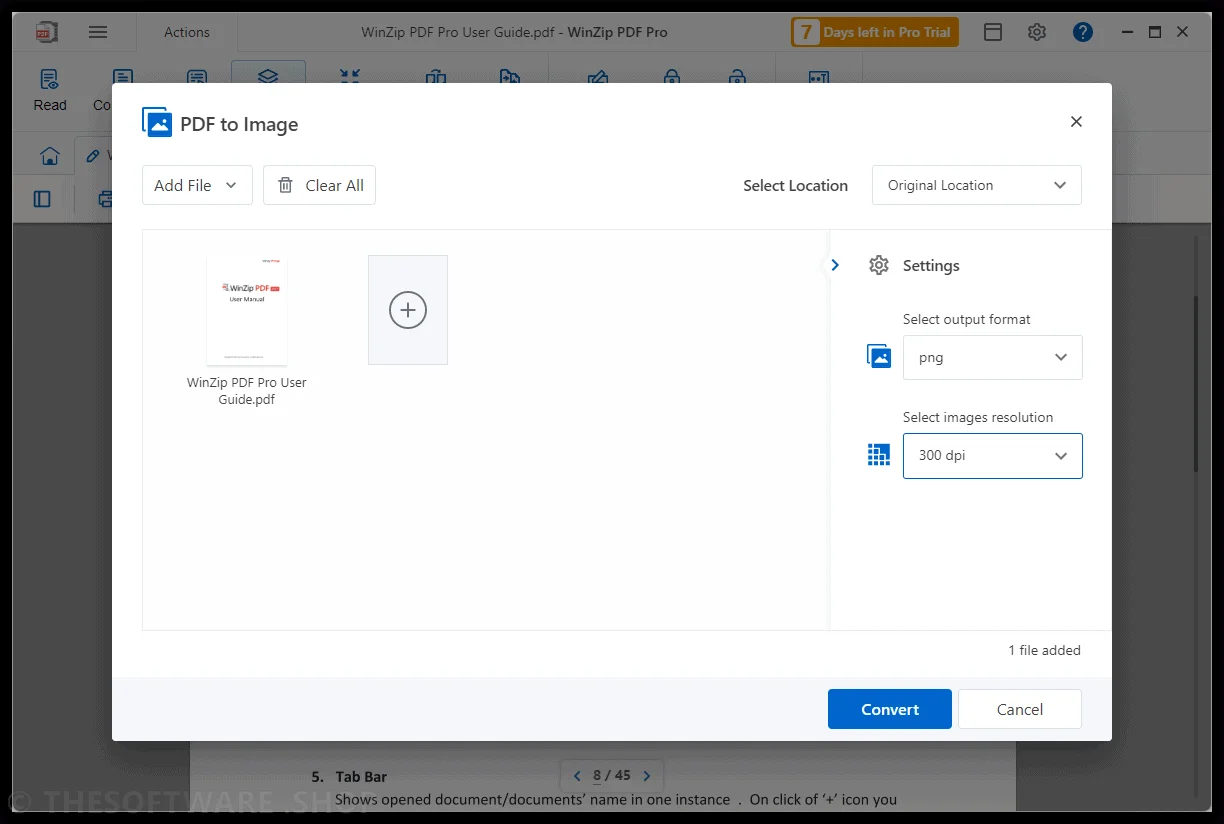Expand the Original Location dropdown
1224x824 pixels.
tap(977, 185)
